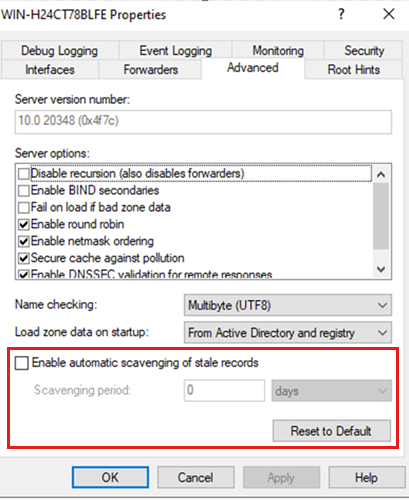
Task: Open Load zone data on startup dropdown
Action: 288,332
